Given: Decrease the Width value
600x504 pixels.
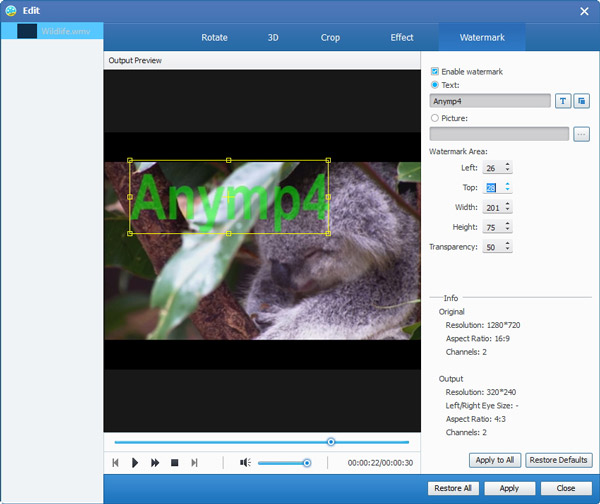Looking at the screenshot, I should pyautogui.click(x=507, y=210).
